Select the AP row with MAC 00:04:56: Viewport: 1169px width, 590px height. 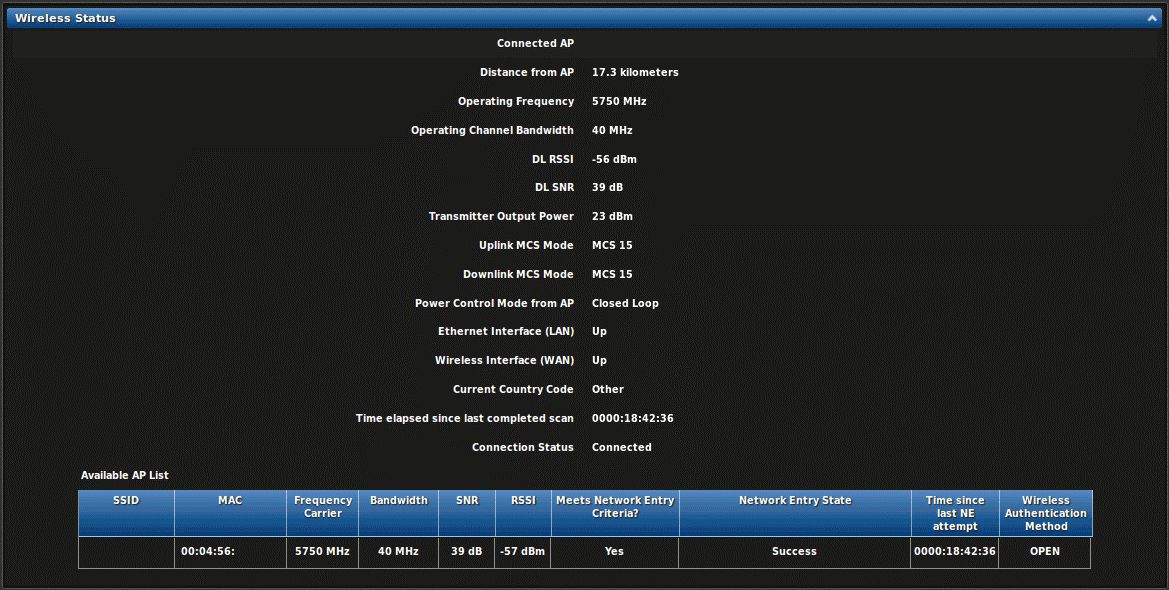tap(230, 551)
